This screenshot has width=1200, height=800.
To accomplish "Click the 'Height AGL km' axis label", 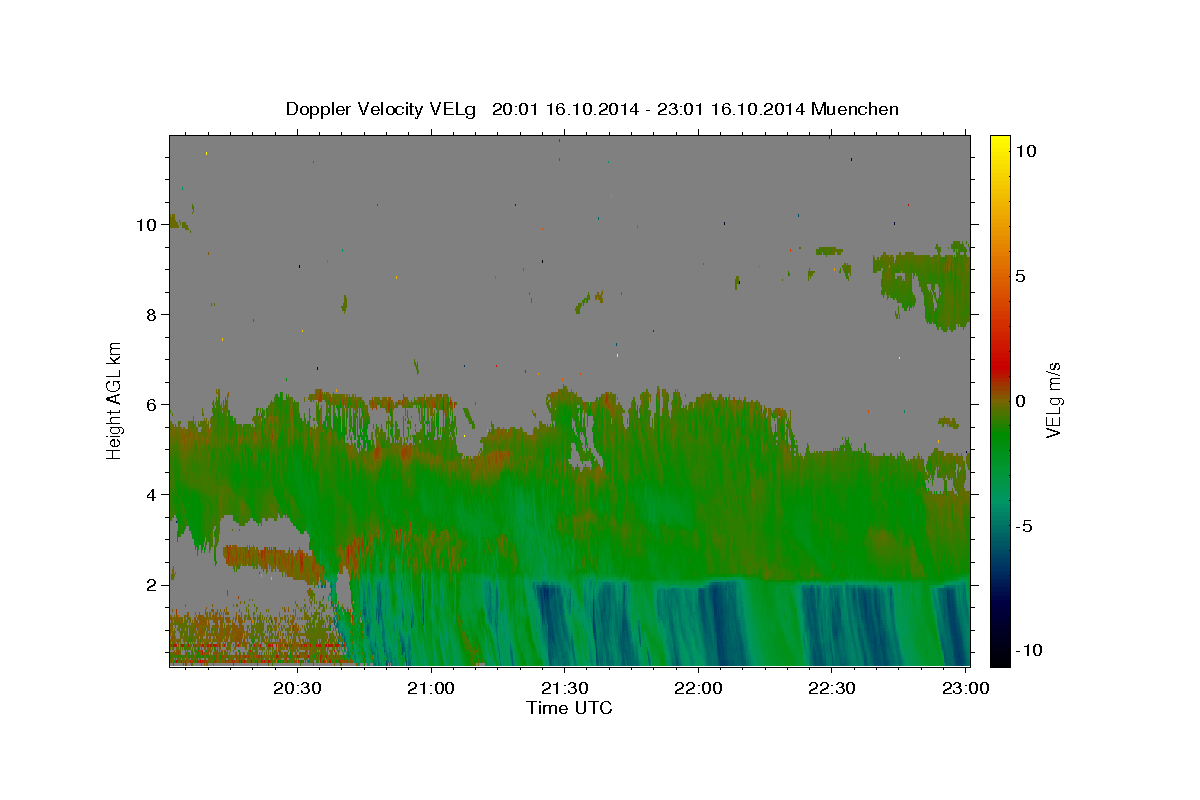I will pos(115,399).
